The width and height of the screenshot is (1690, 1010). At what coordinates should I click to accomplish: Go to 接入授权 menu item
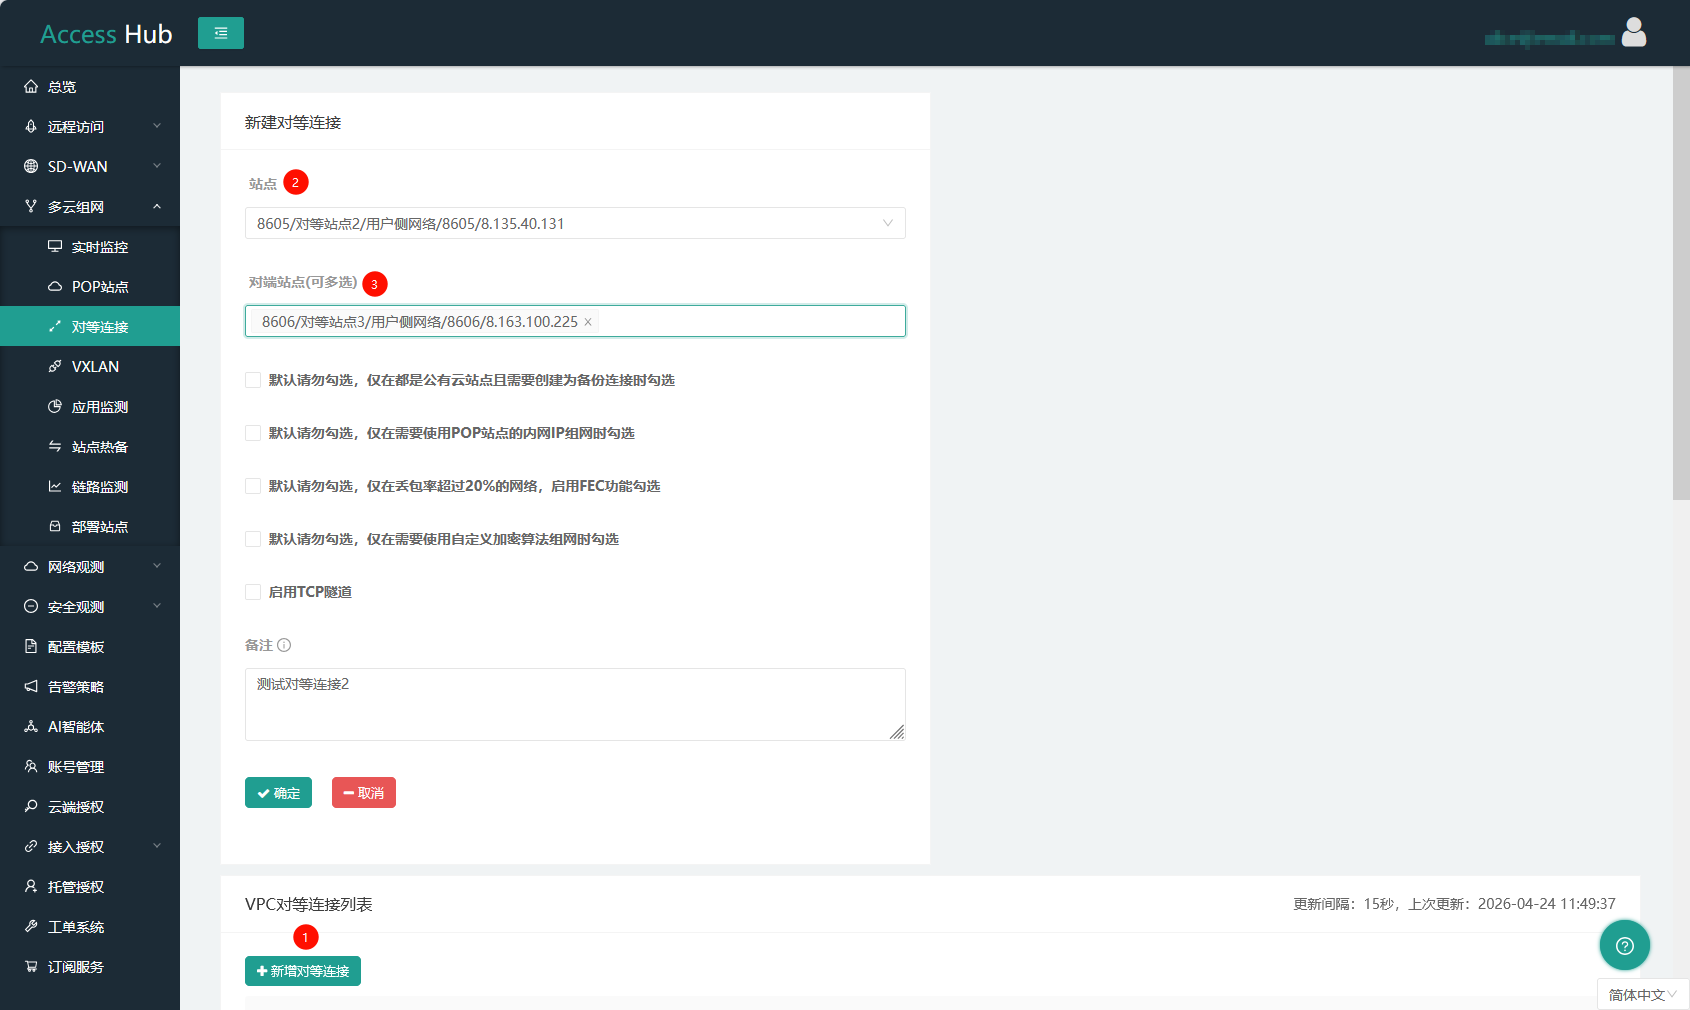click(90, 847)
